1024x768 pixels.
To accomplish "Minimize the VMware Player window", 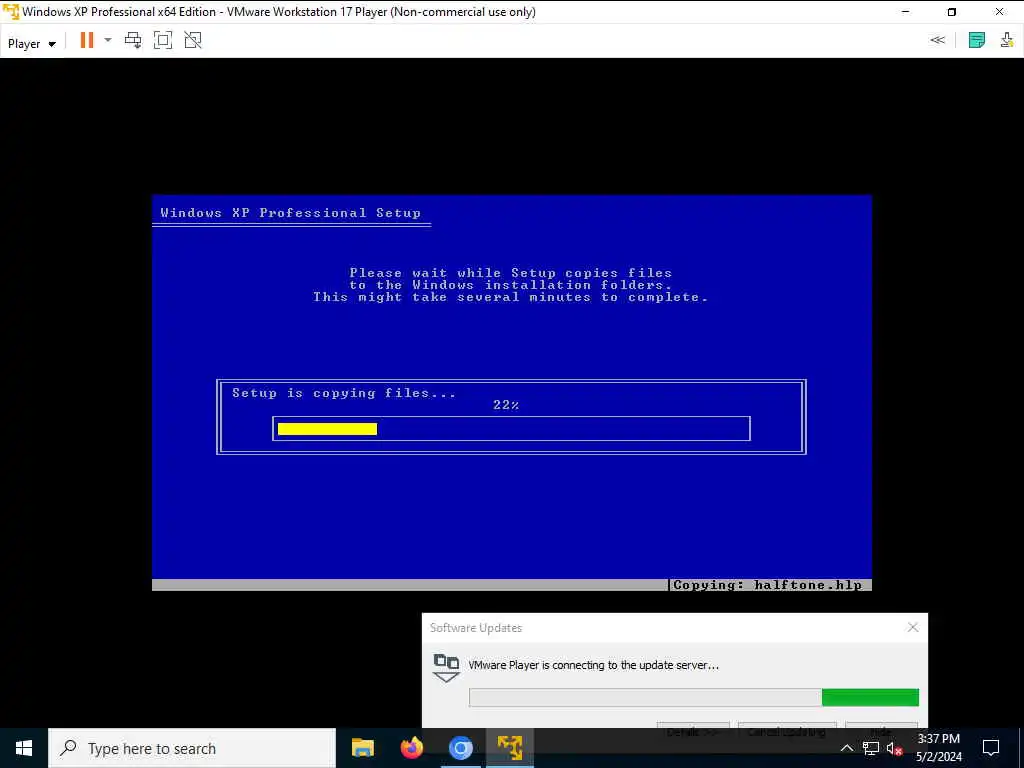I will click(x=905, y=12).
